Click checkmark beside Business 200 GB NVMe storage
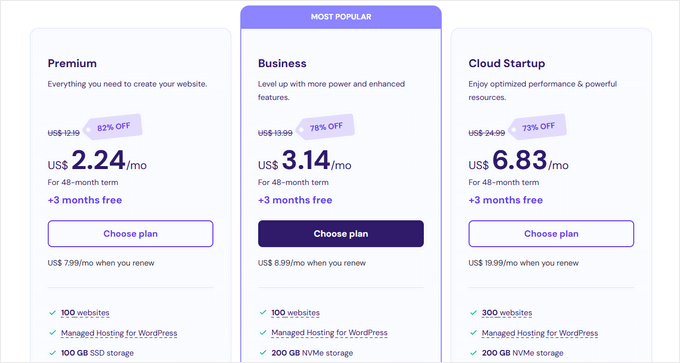680x363 pixels. coord(263,353)
